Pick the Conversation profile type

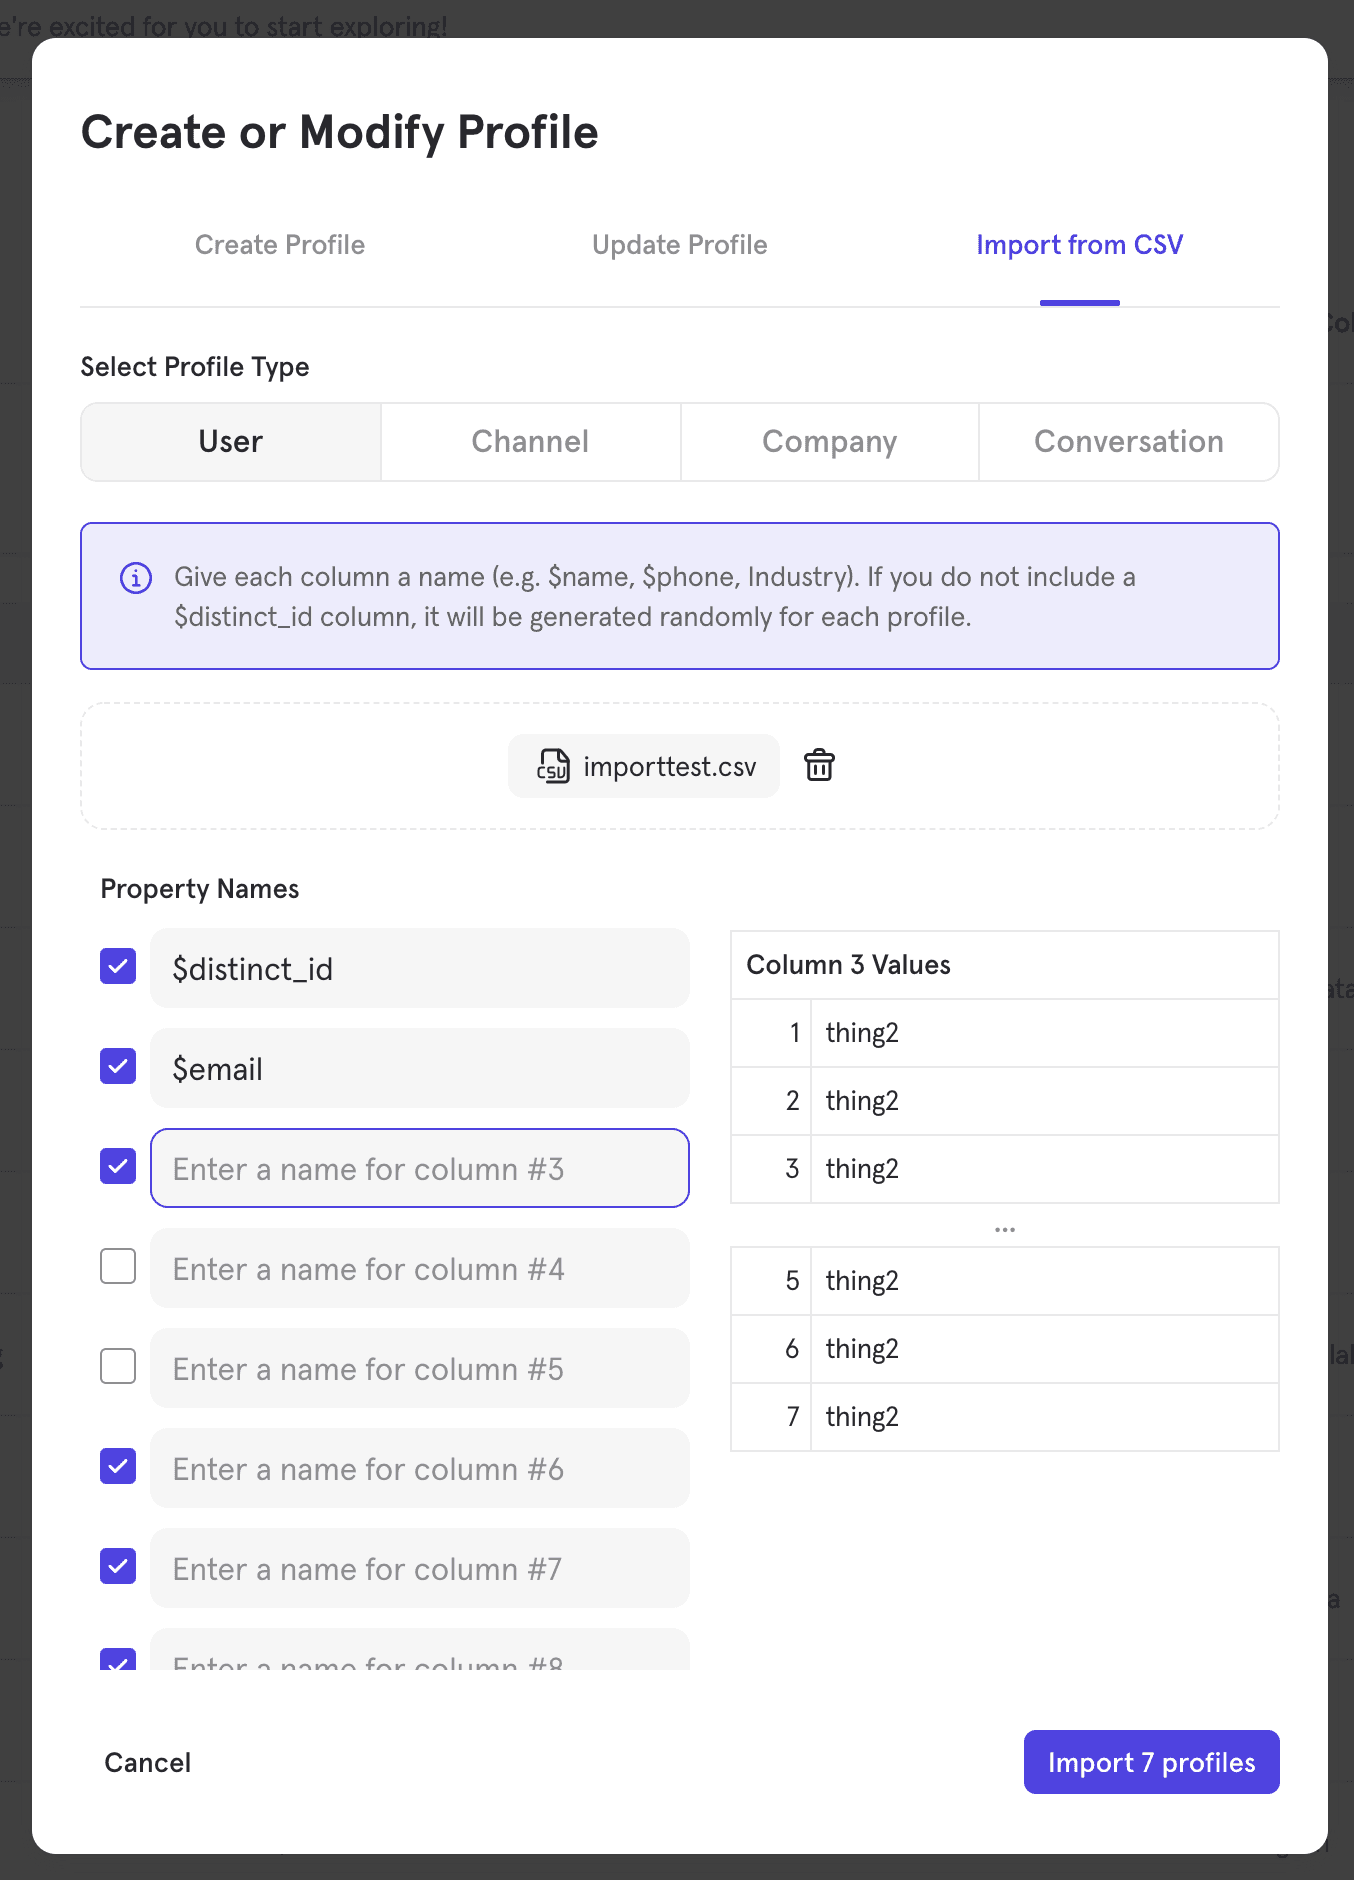pos(1128,442)
